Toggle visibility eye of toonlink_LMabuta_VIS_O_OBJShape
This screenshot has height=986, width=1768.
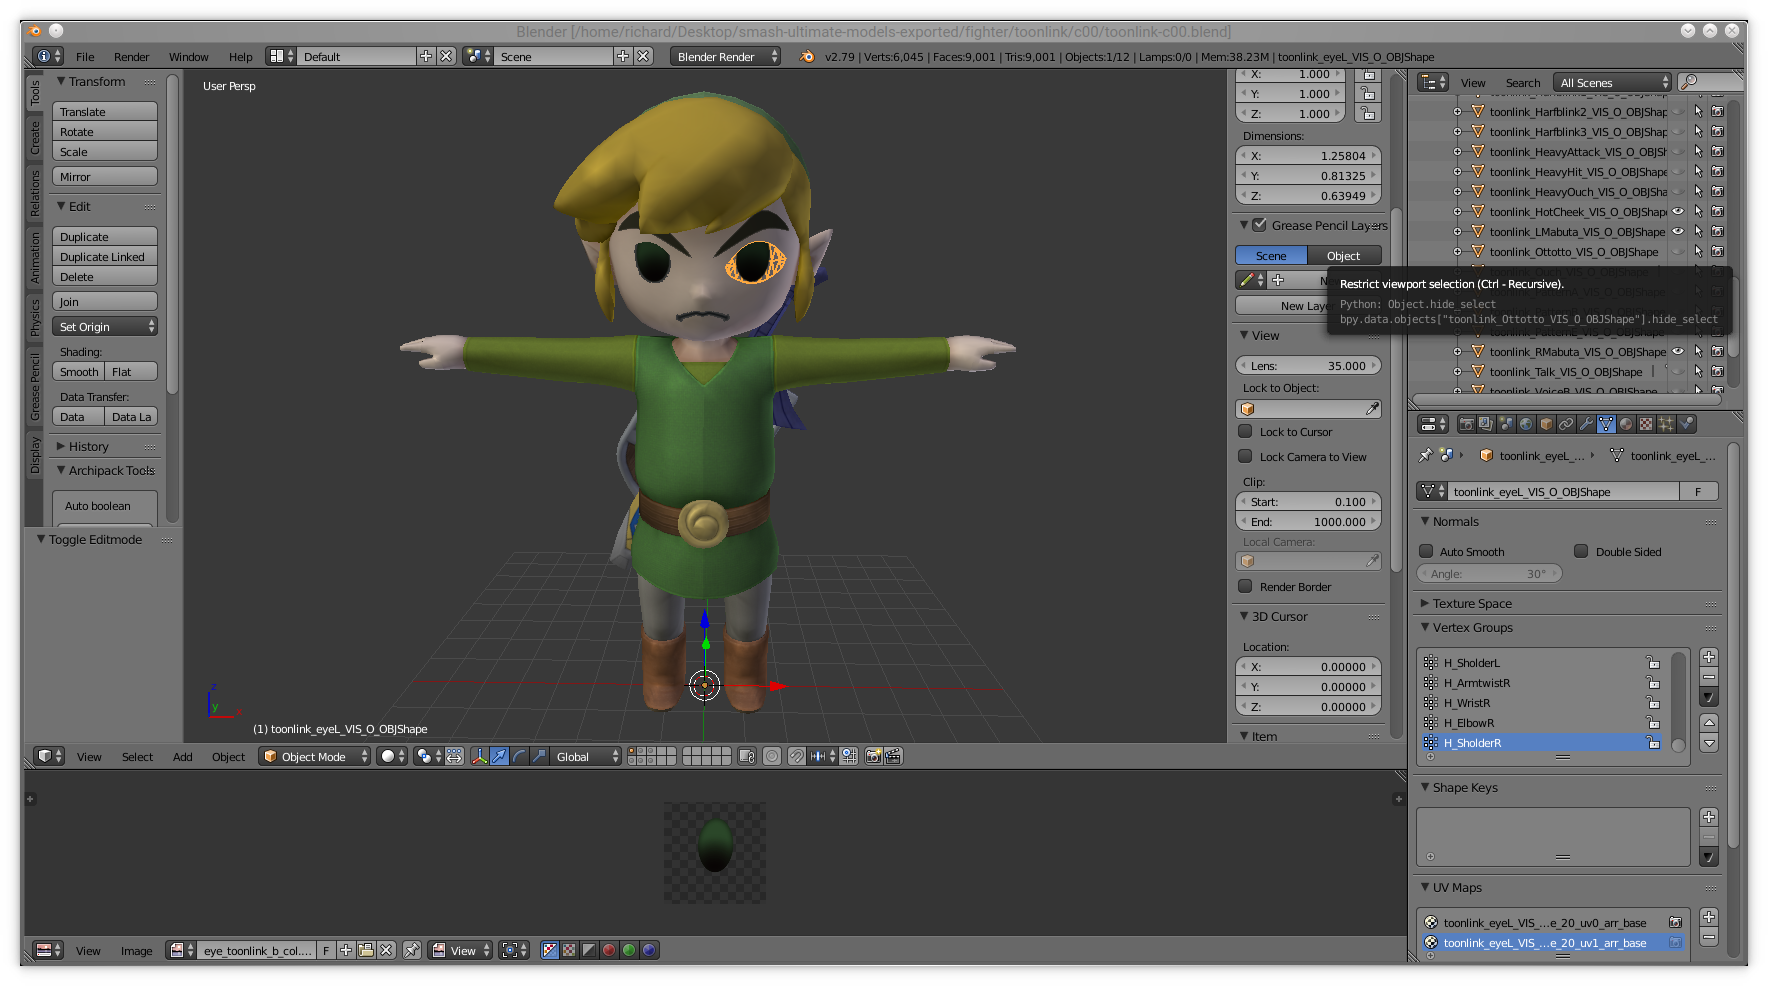pyautogui.click(x=1678, y=231)
